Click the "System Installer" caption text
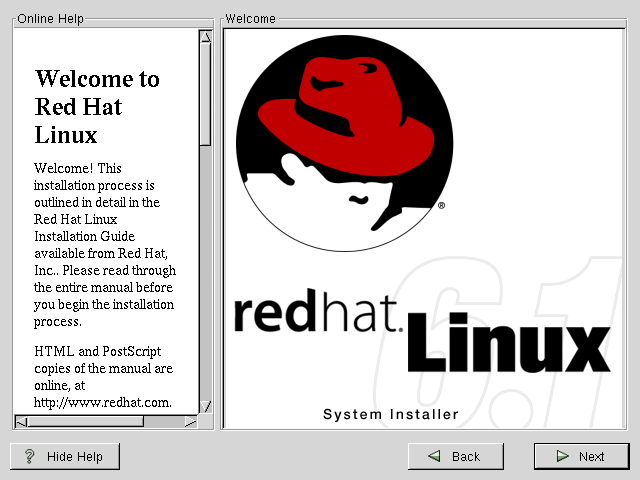Viewport: 640px width, 480px height. pos(391,414)
